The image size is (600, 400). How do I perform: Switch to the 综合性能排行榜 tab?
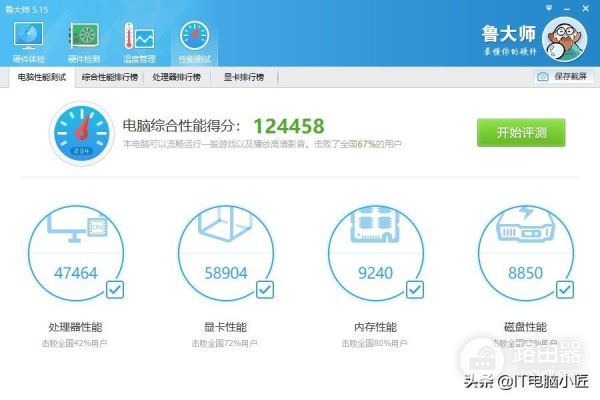tap(110, 77)
